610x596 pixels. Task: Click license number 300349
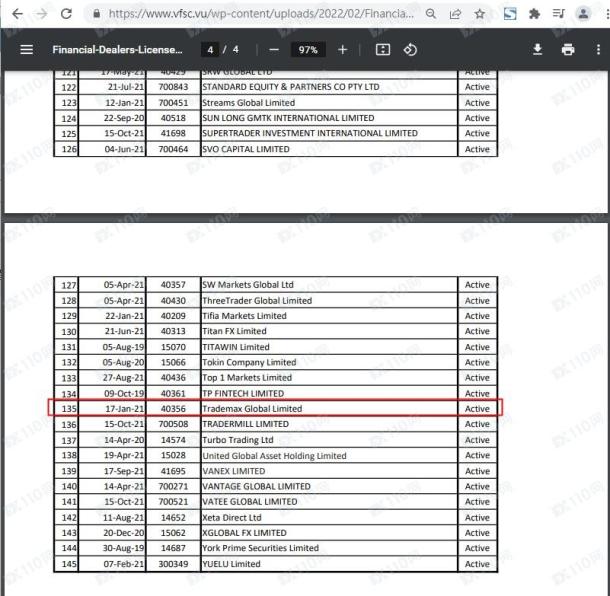coord(173,564)
